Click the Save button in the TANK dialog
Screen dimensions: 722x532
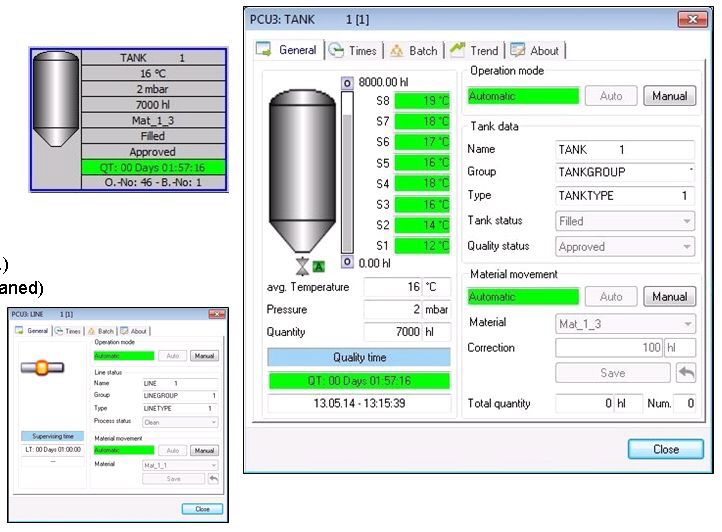[612, 373]
